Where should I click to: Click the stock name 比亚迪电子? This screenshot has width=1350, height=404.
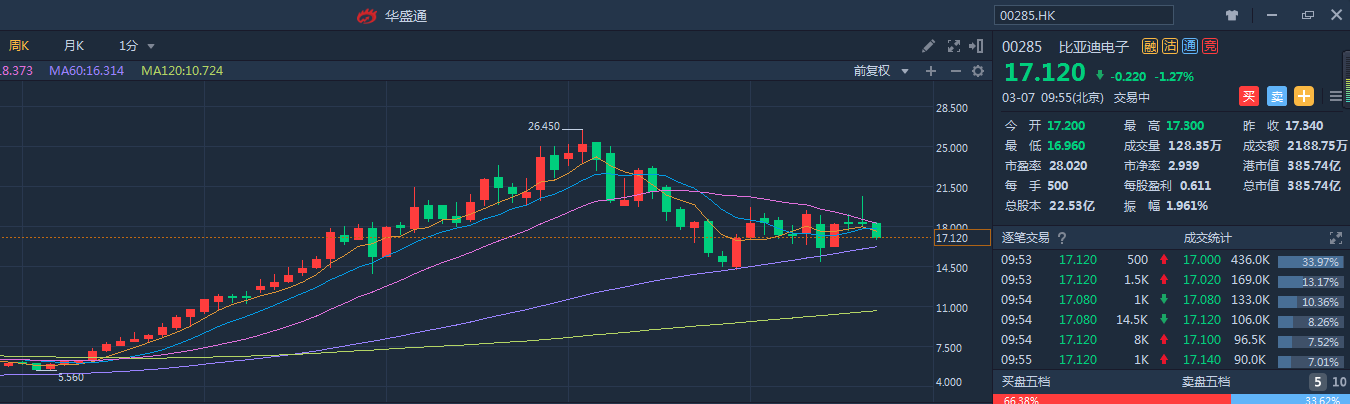click(1093, 46)
